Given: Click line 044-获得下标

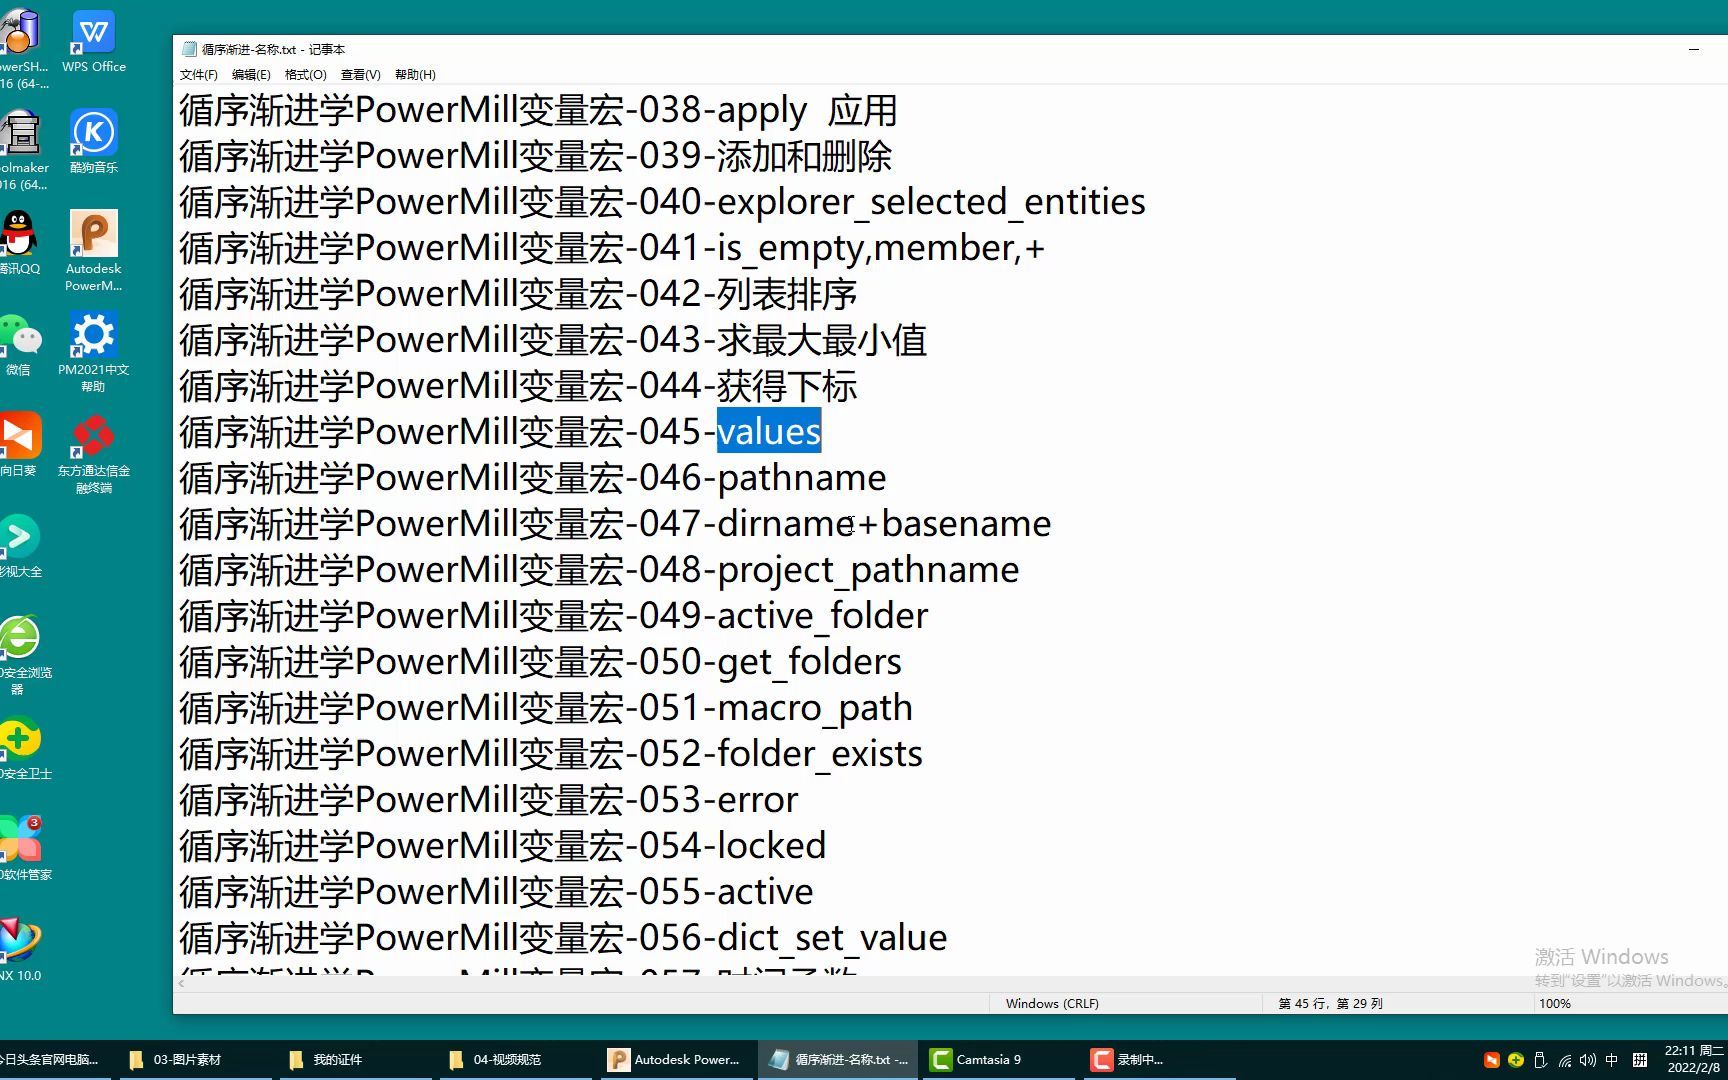Looking at the screenshot, I should point(518,386).
